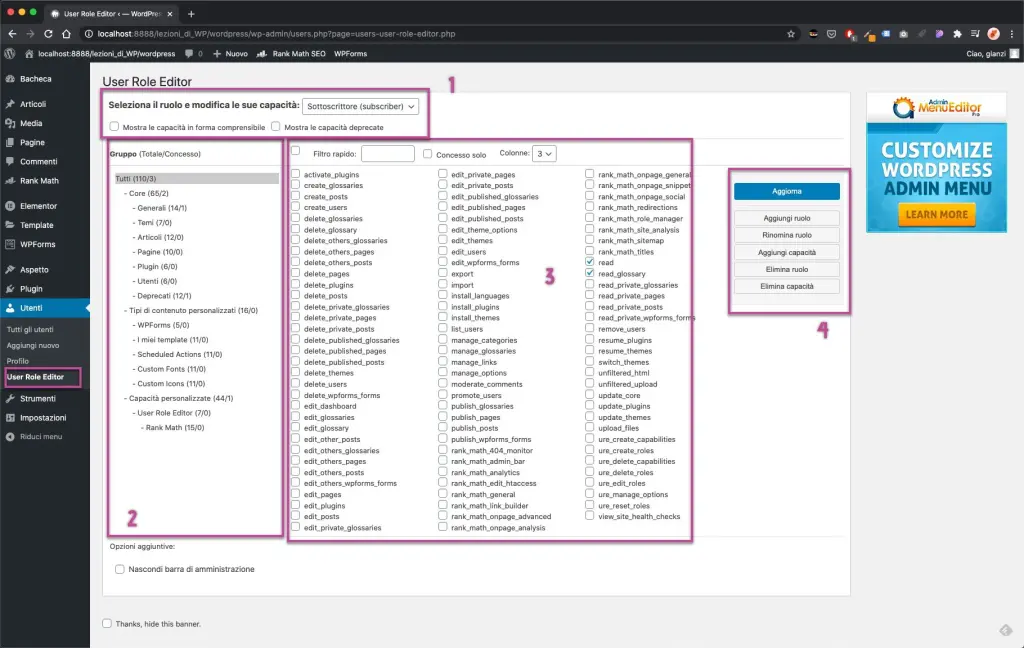Click Learn More on Admin Menu Editor banner
The image size is (1024, 648).
point(936,214)
